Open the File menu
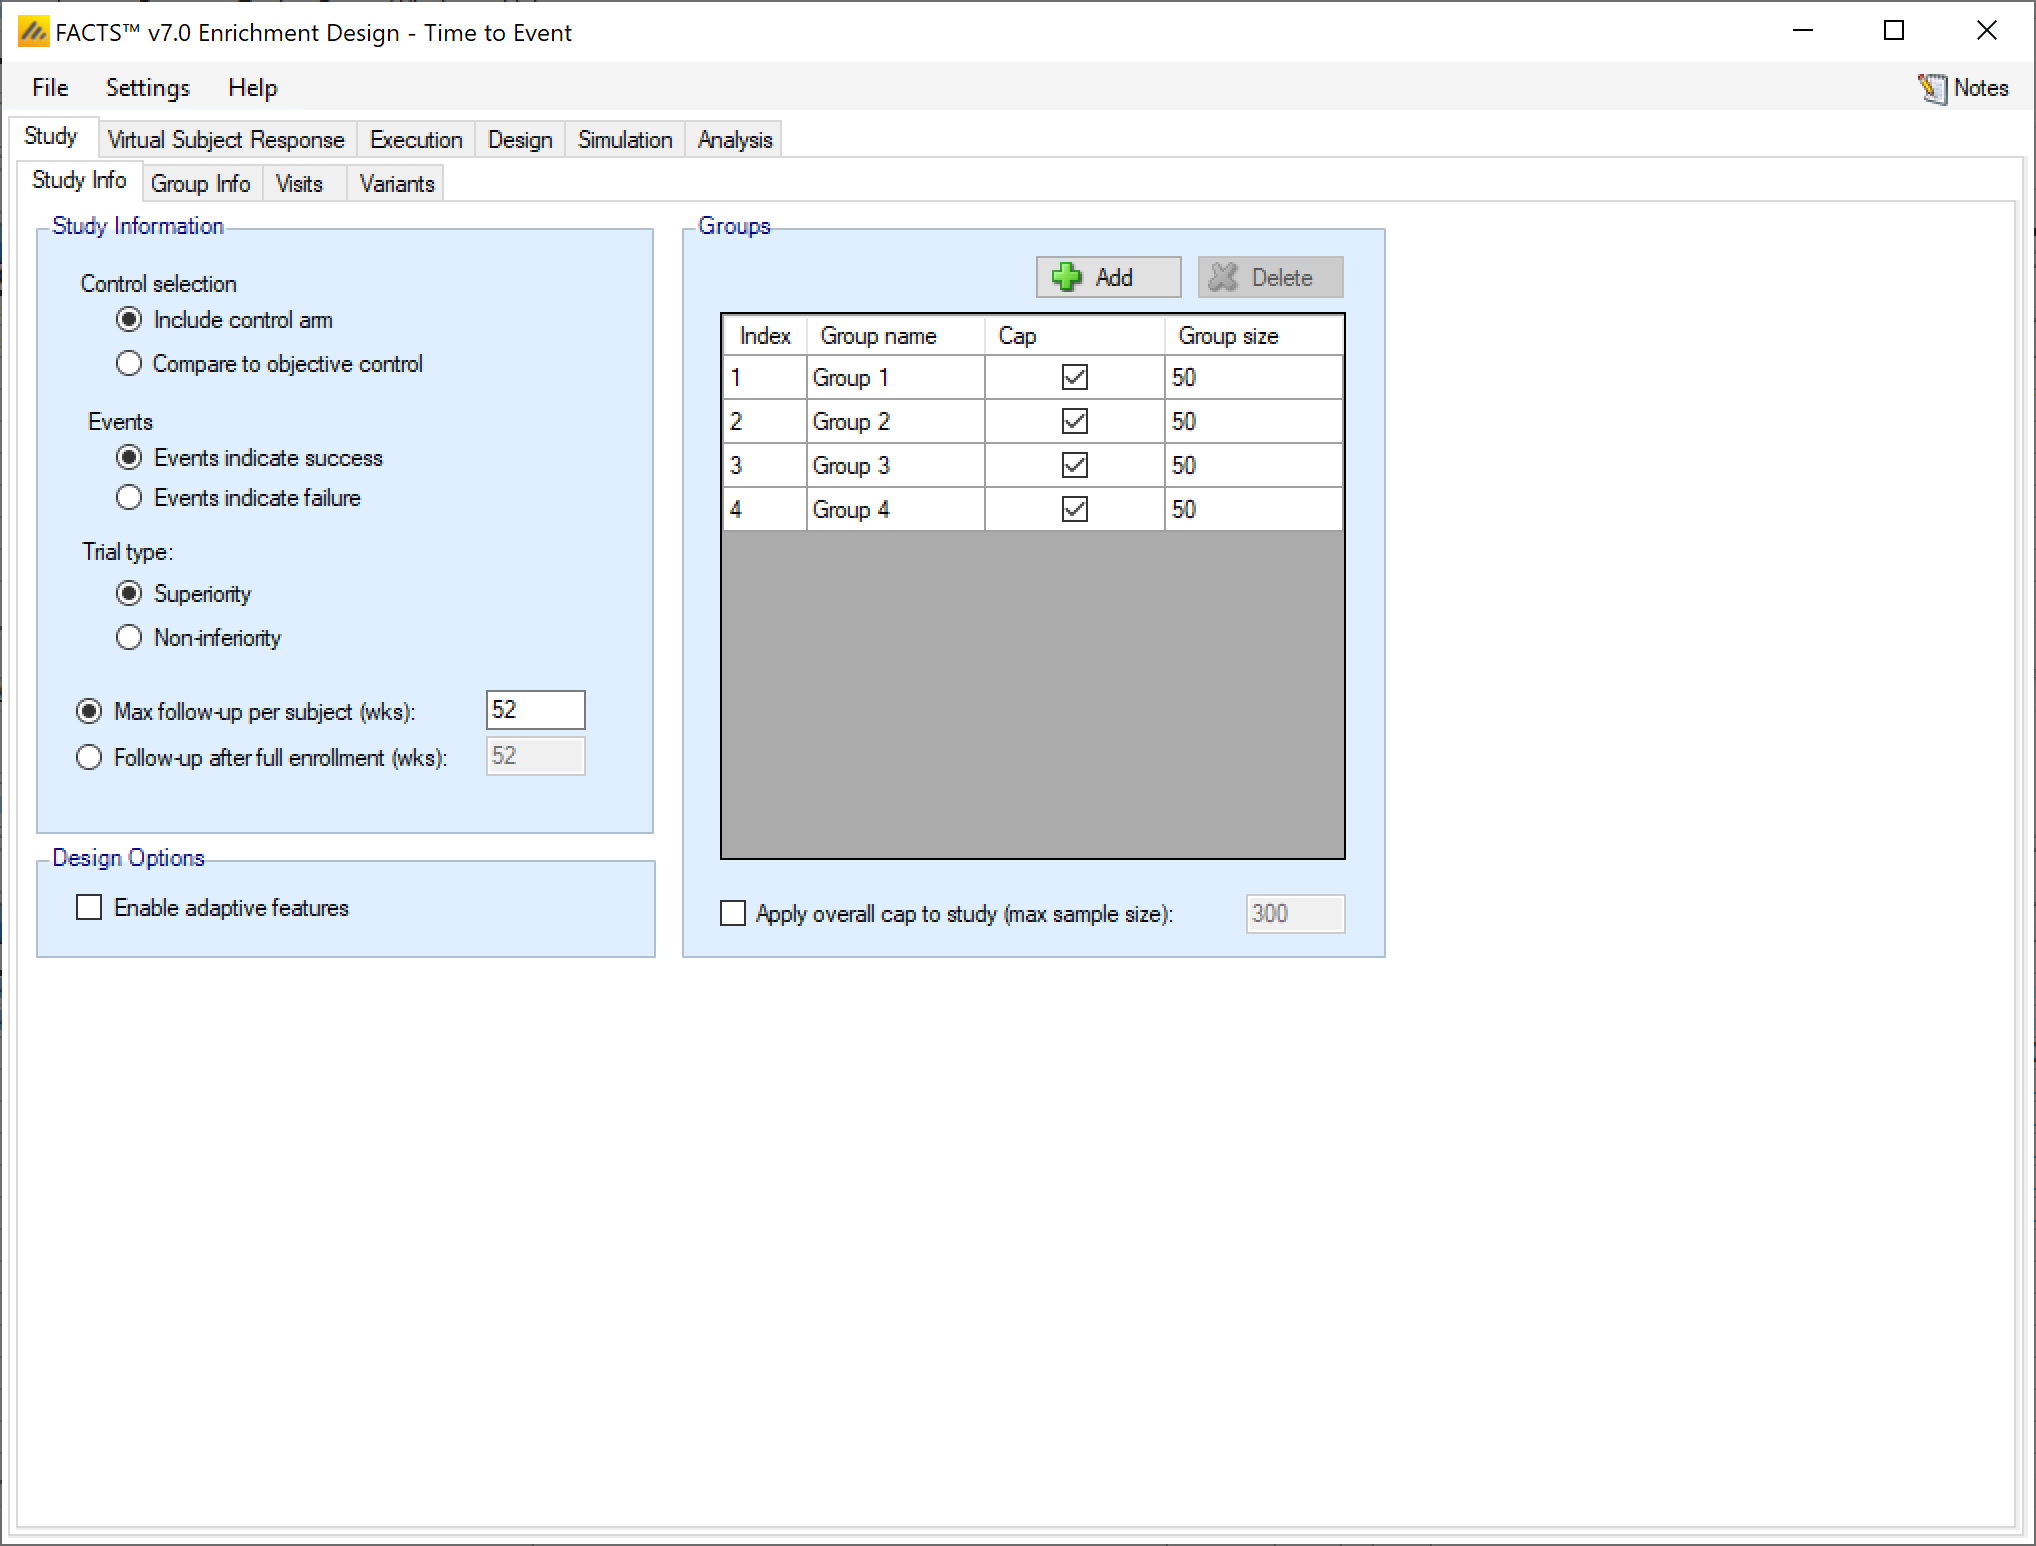 coord(50,88)
